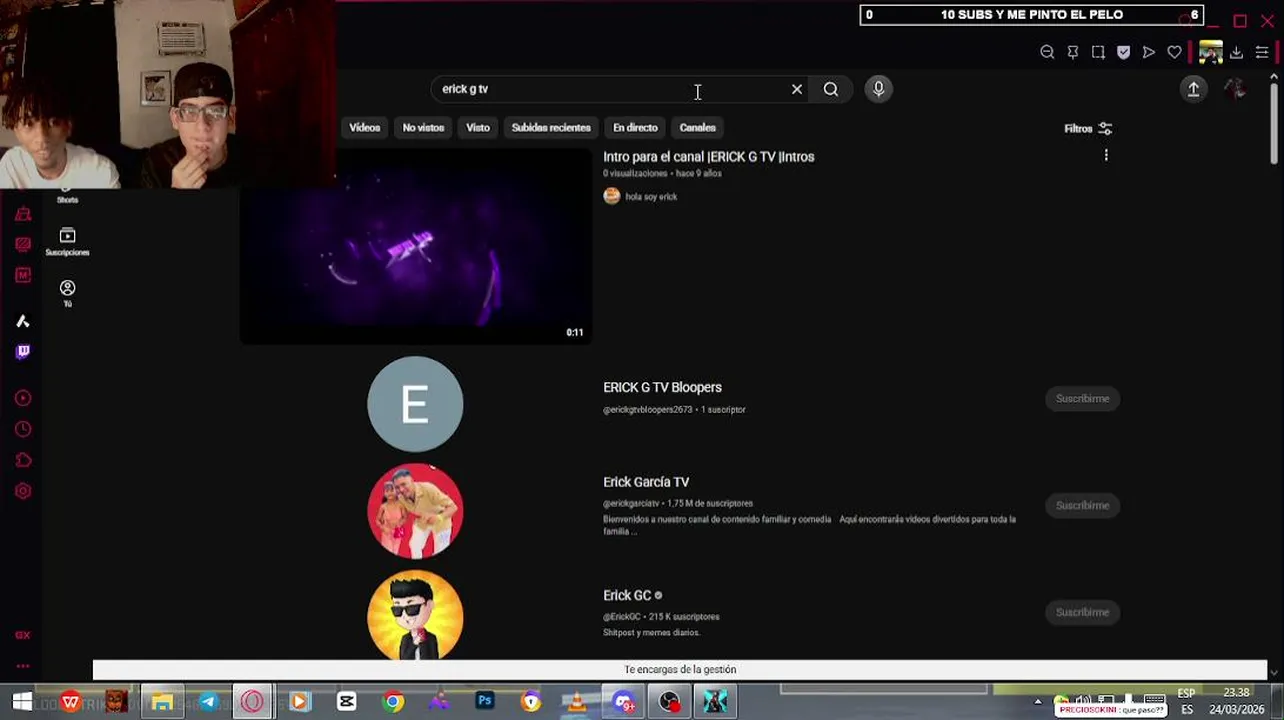Take a snapshot with the Opera capture icon
The height and width of the screenshot is (720, 1284).
pos(1098,52)
